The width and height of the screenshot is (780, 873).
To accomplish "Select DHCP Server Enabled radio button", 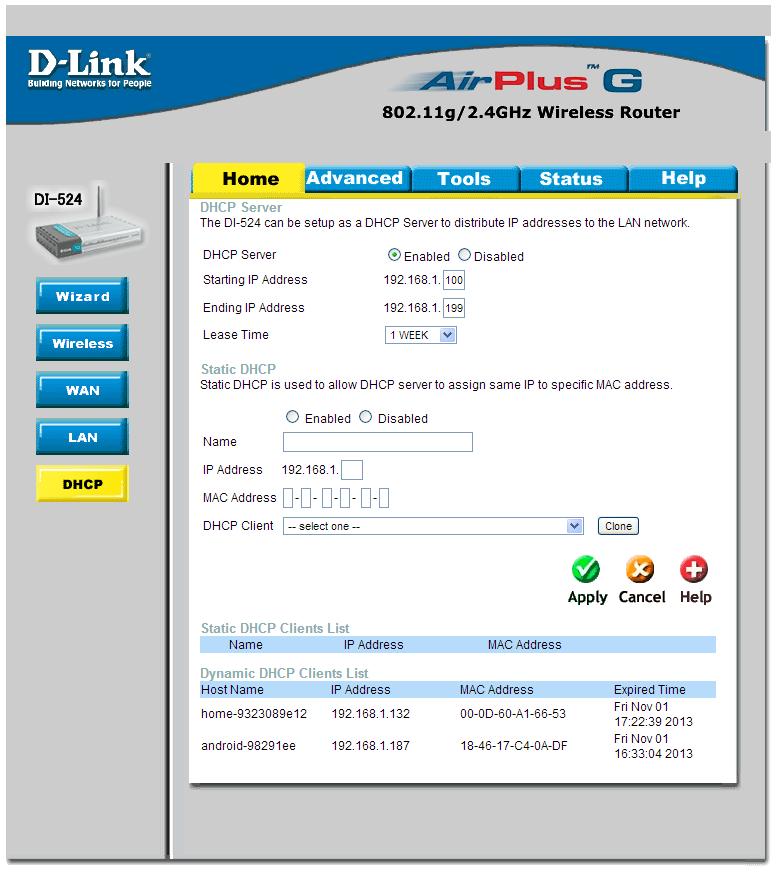I will coord(394,256).
